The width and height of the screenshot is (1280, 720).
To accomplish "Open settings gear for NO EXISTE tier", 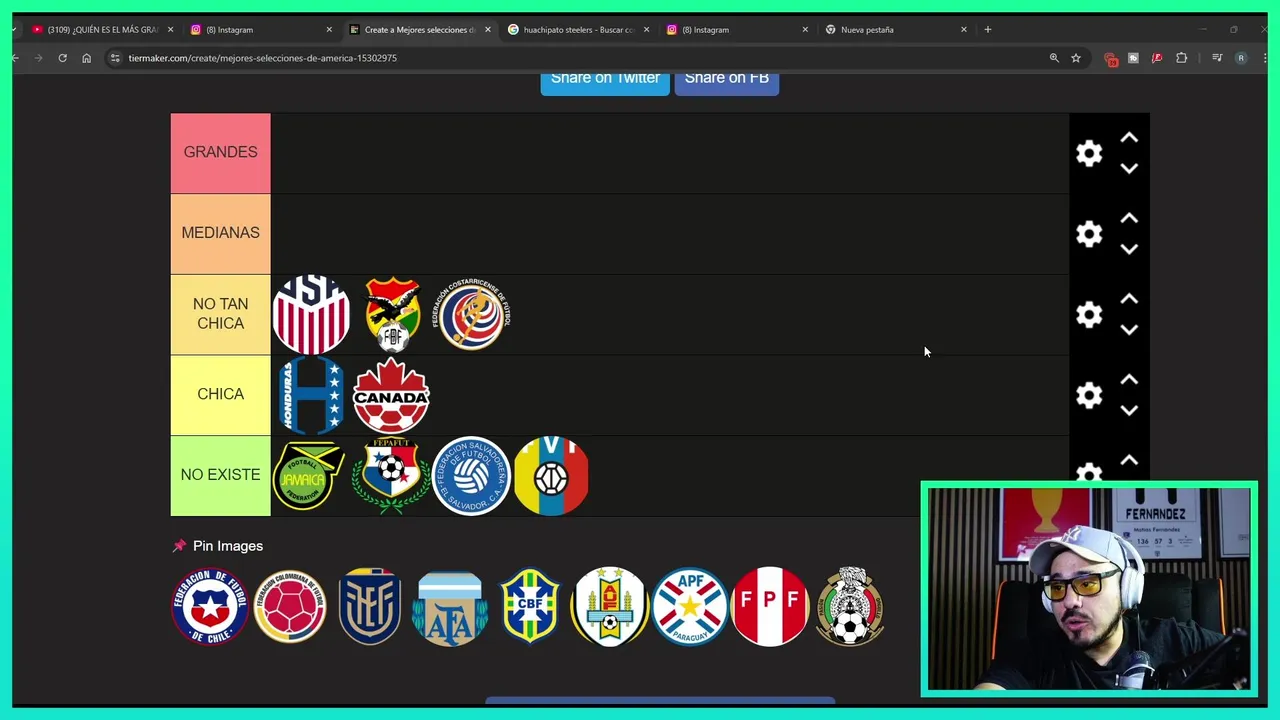I will click(x=1089, y=473).
